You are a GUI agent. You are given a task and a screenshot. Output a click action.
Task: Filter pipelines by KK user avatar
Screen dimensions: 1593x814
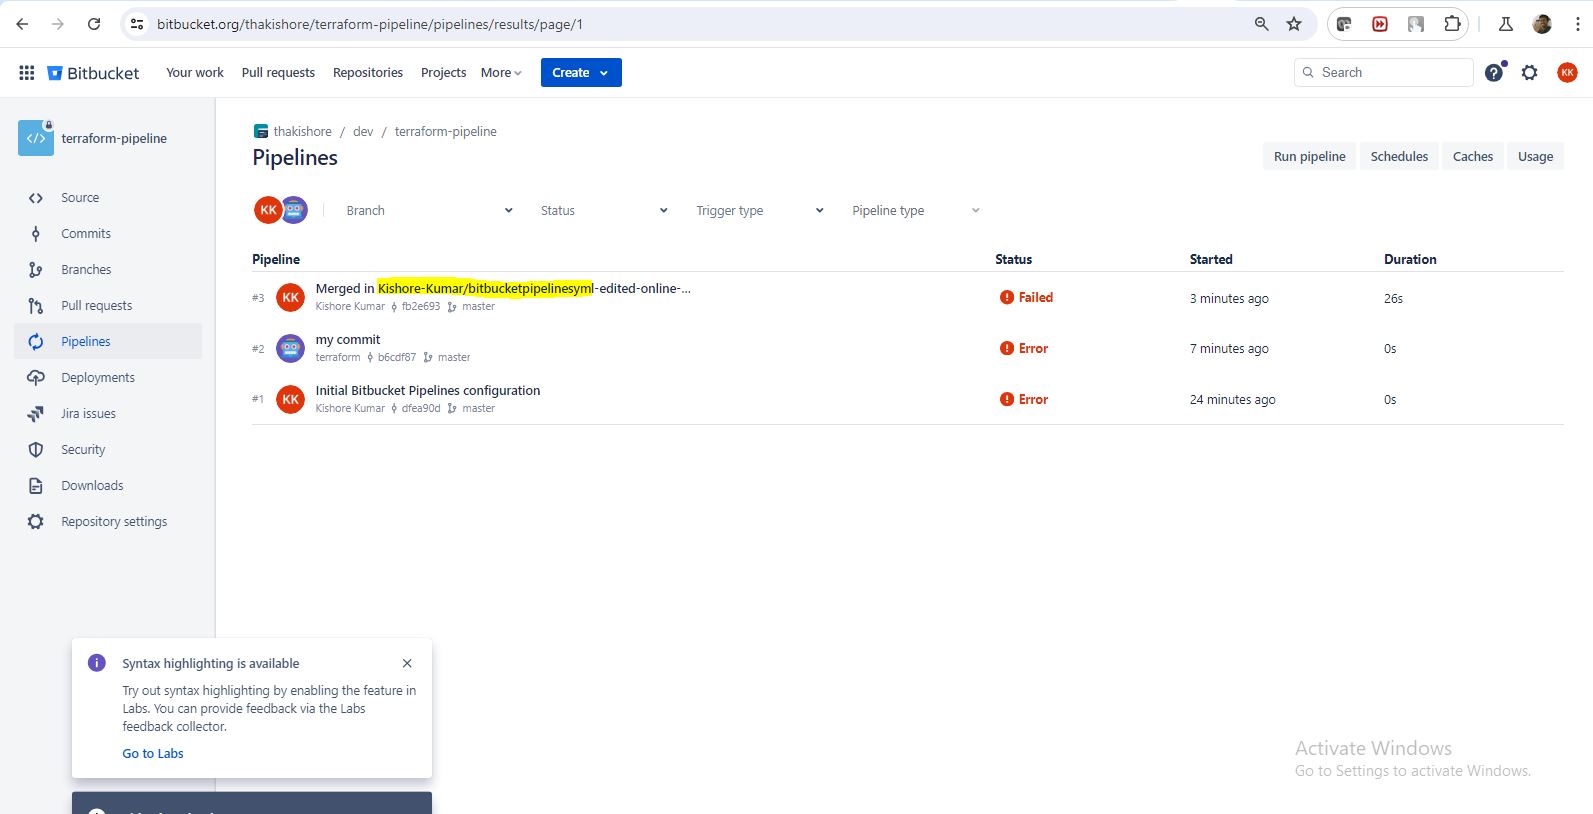click(x=267, y=210)
